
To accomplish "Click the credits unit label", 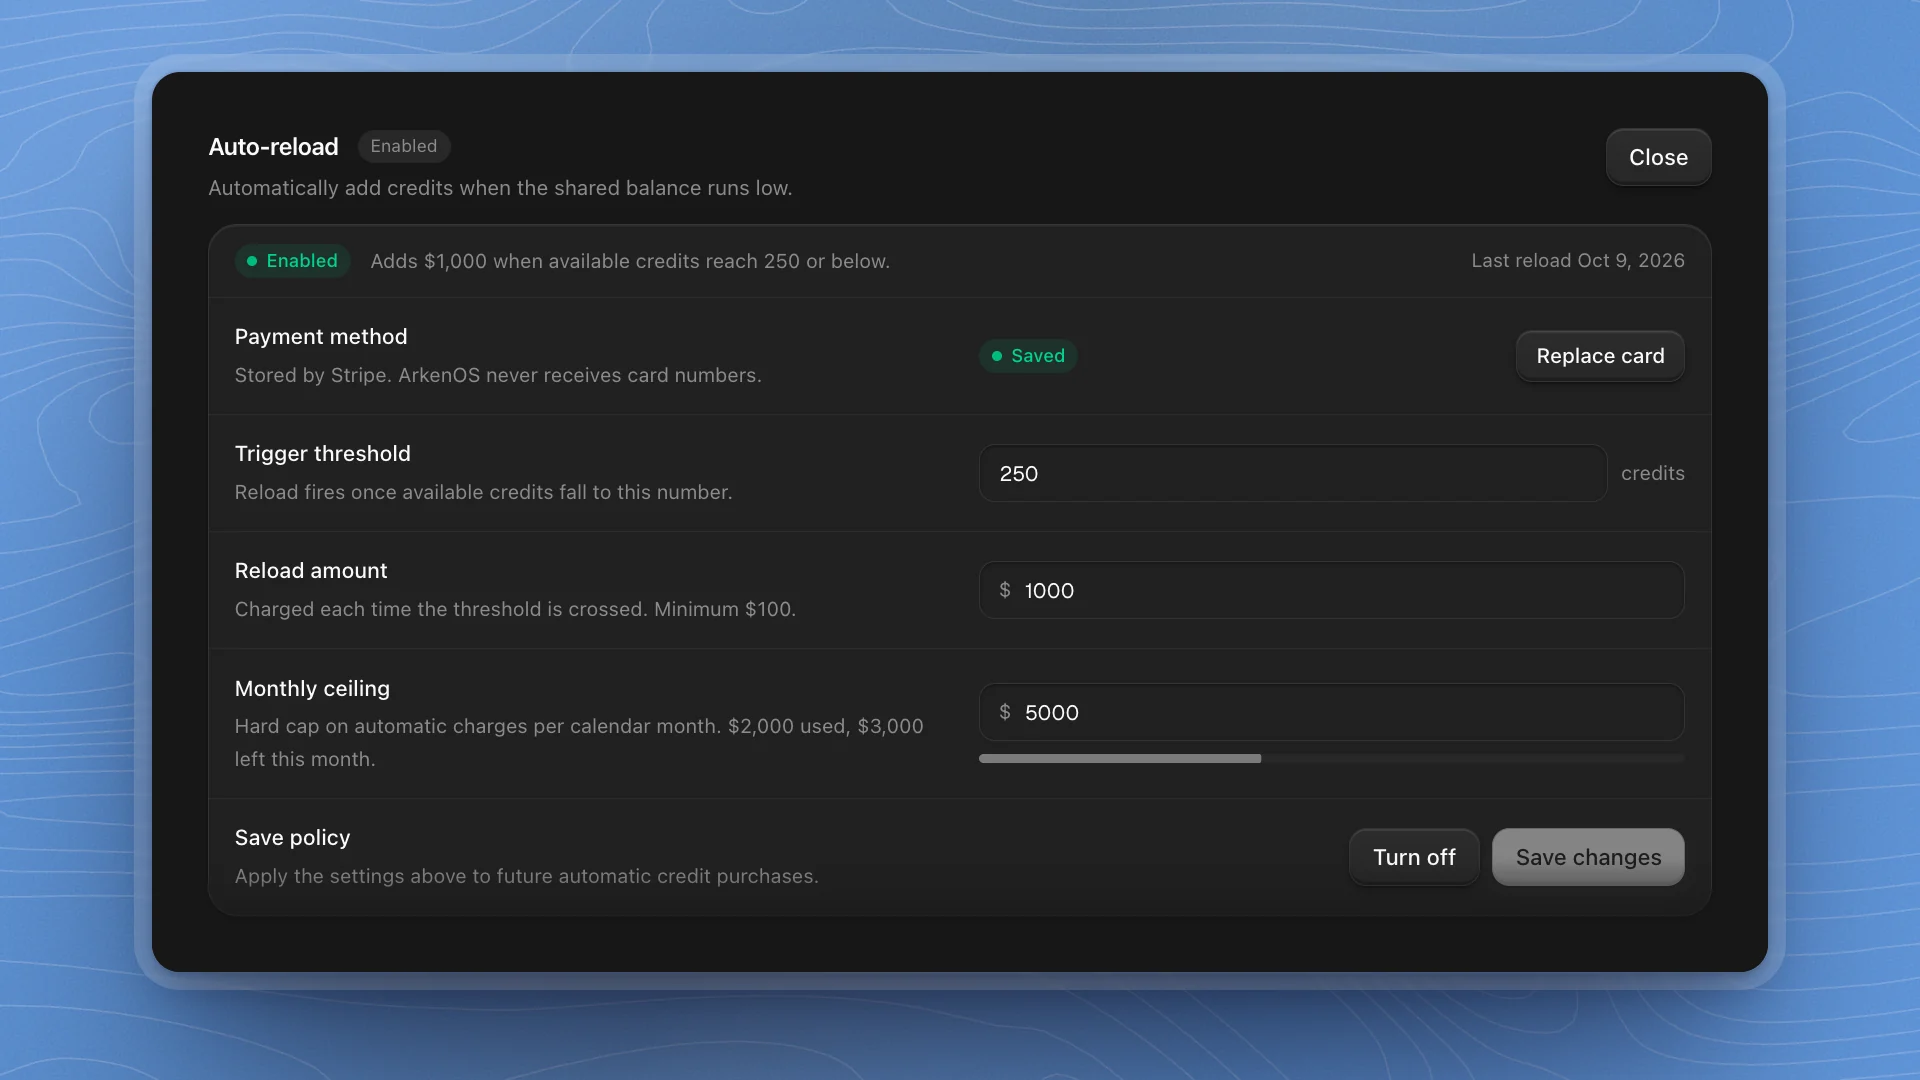I will [x=1653, y=473].
